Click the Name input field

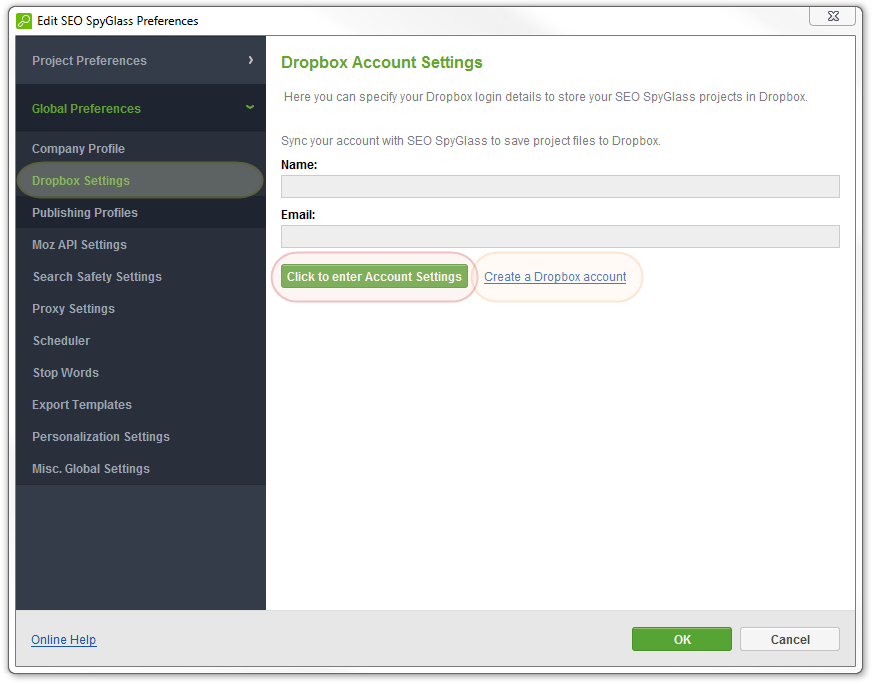tap(560, 186)
